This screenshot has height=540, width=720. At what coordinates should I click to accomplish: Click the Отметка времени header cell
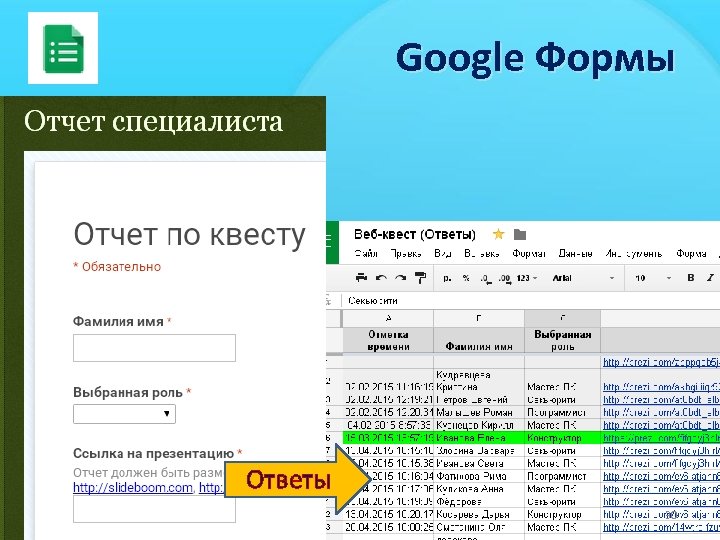tap(388, 340)
